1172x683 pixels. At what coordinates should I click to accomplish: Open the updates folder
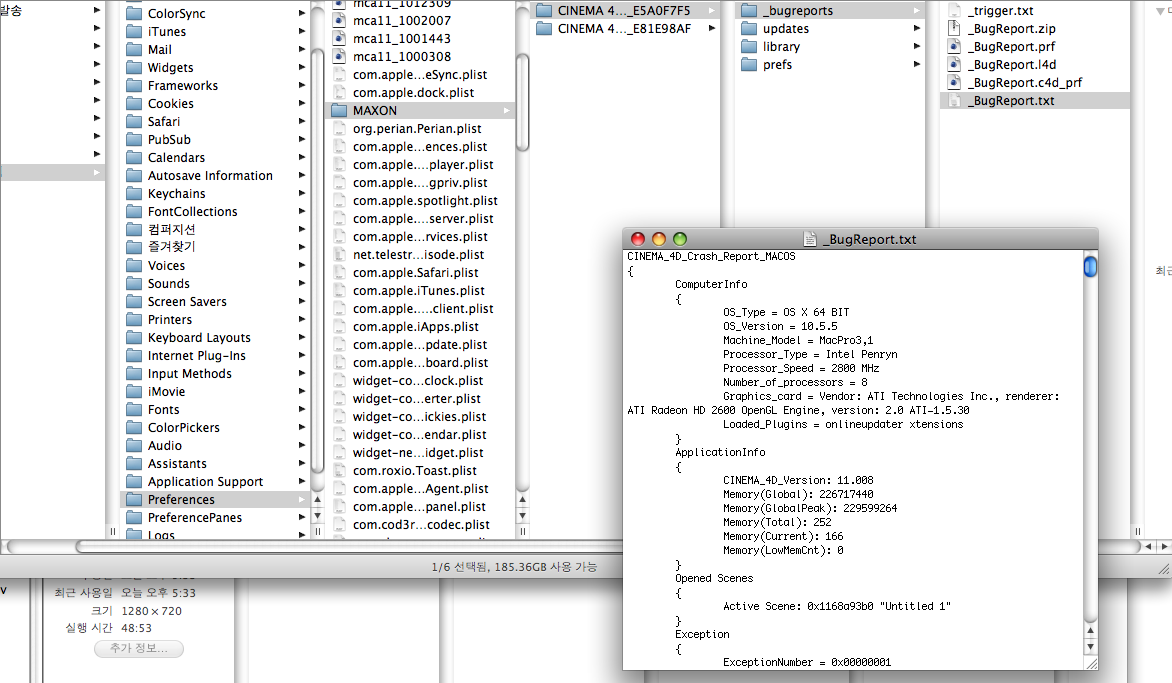(x=786, y=28)
